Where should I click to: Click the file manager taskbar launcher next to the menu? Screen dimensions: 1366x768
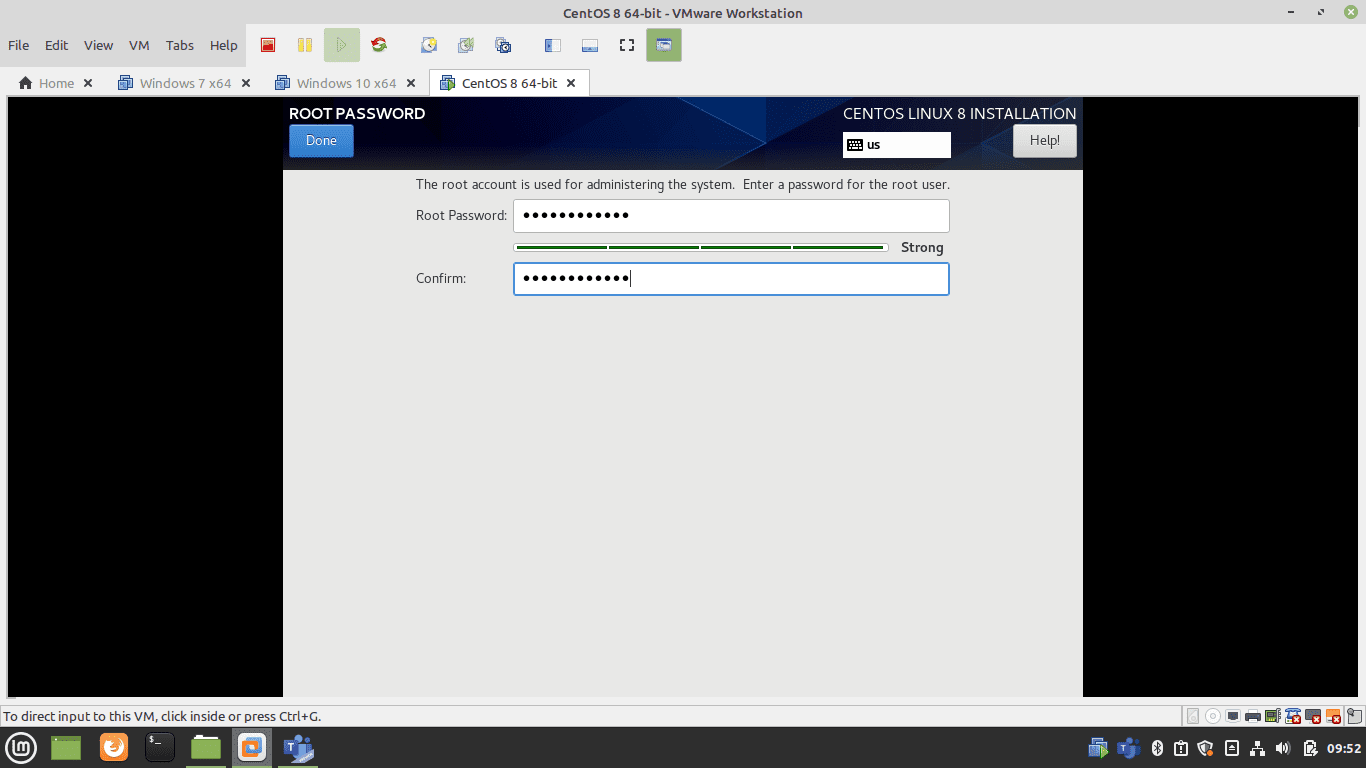pos(67,747)
